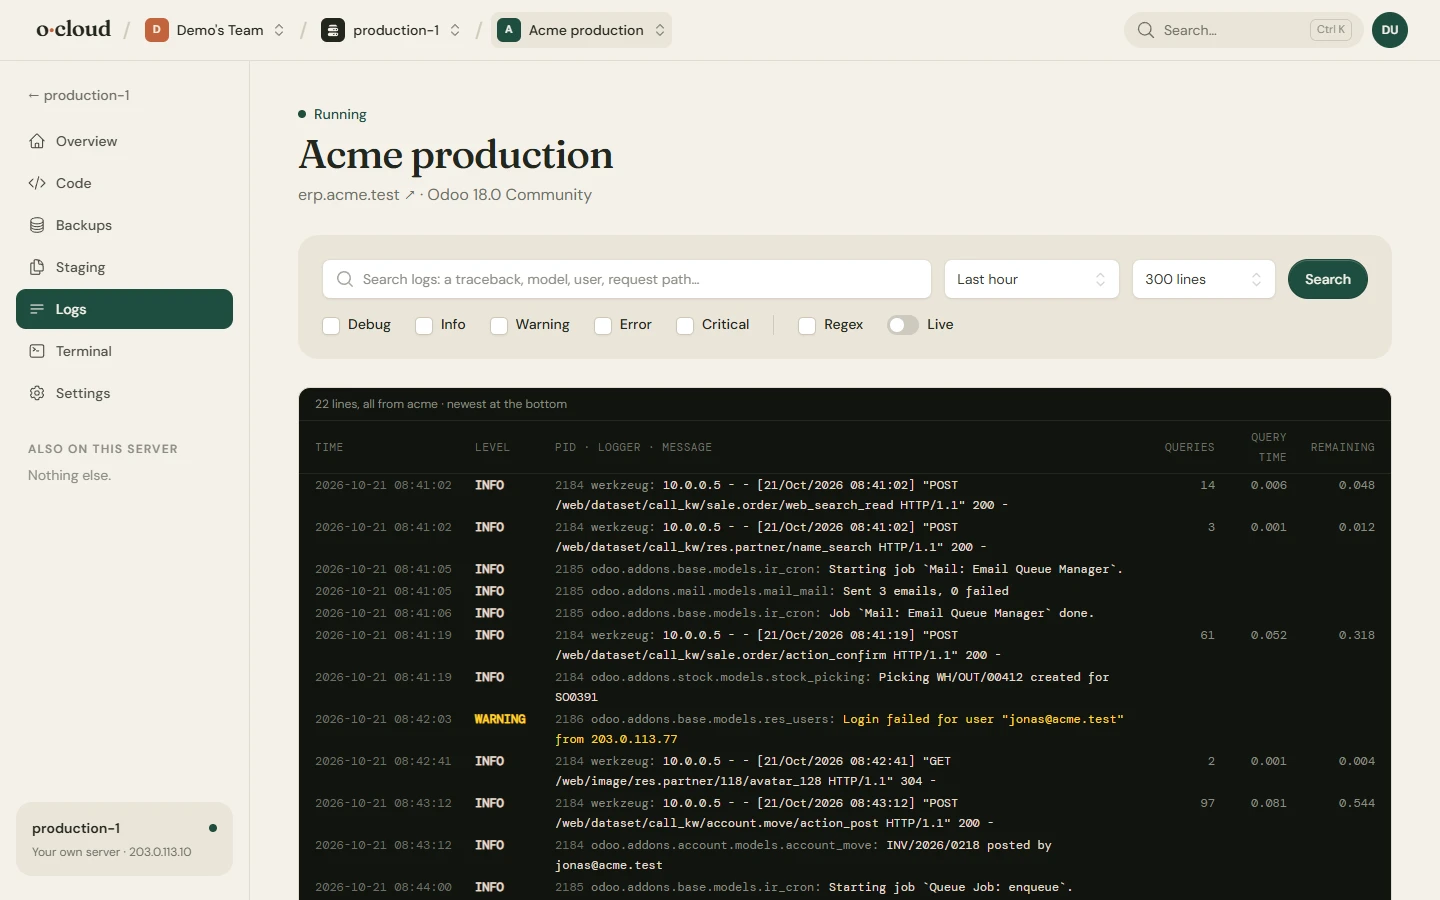The image size is (1440, 900).
Task: Open the Terminal section
Action: tap(124, 351)
